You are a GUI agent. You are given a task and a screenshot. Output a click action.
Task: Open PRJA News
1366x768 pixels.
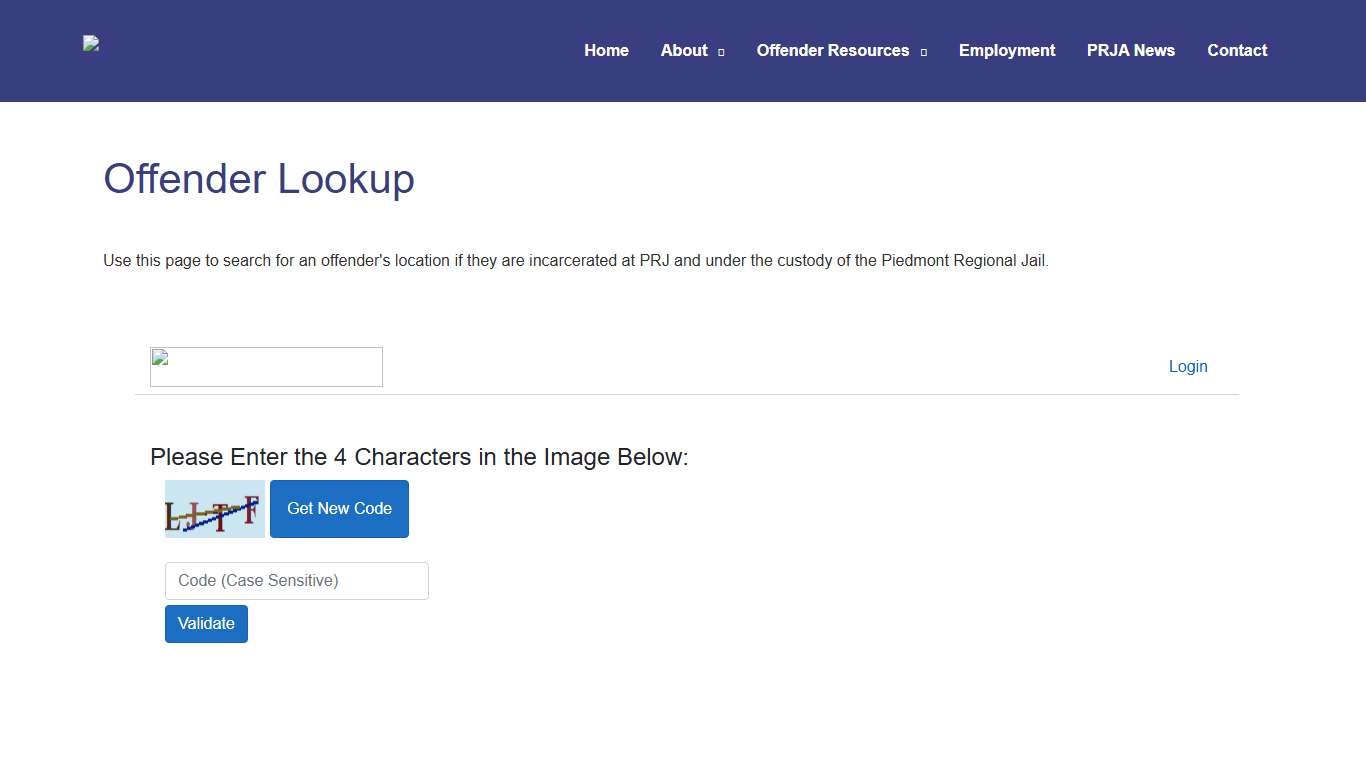(1130, 50)
